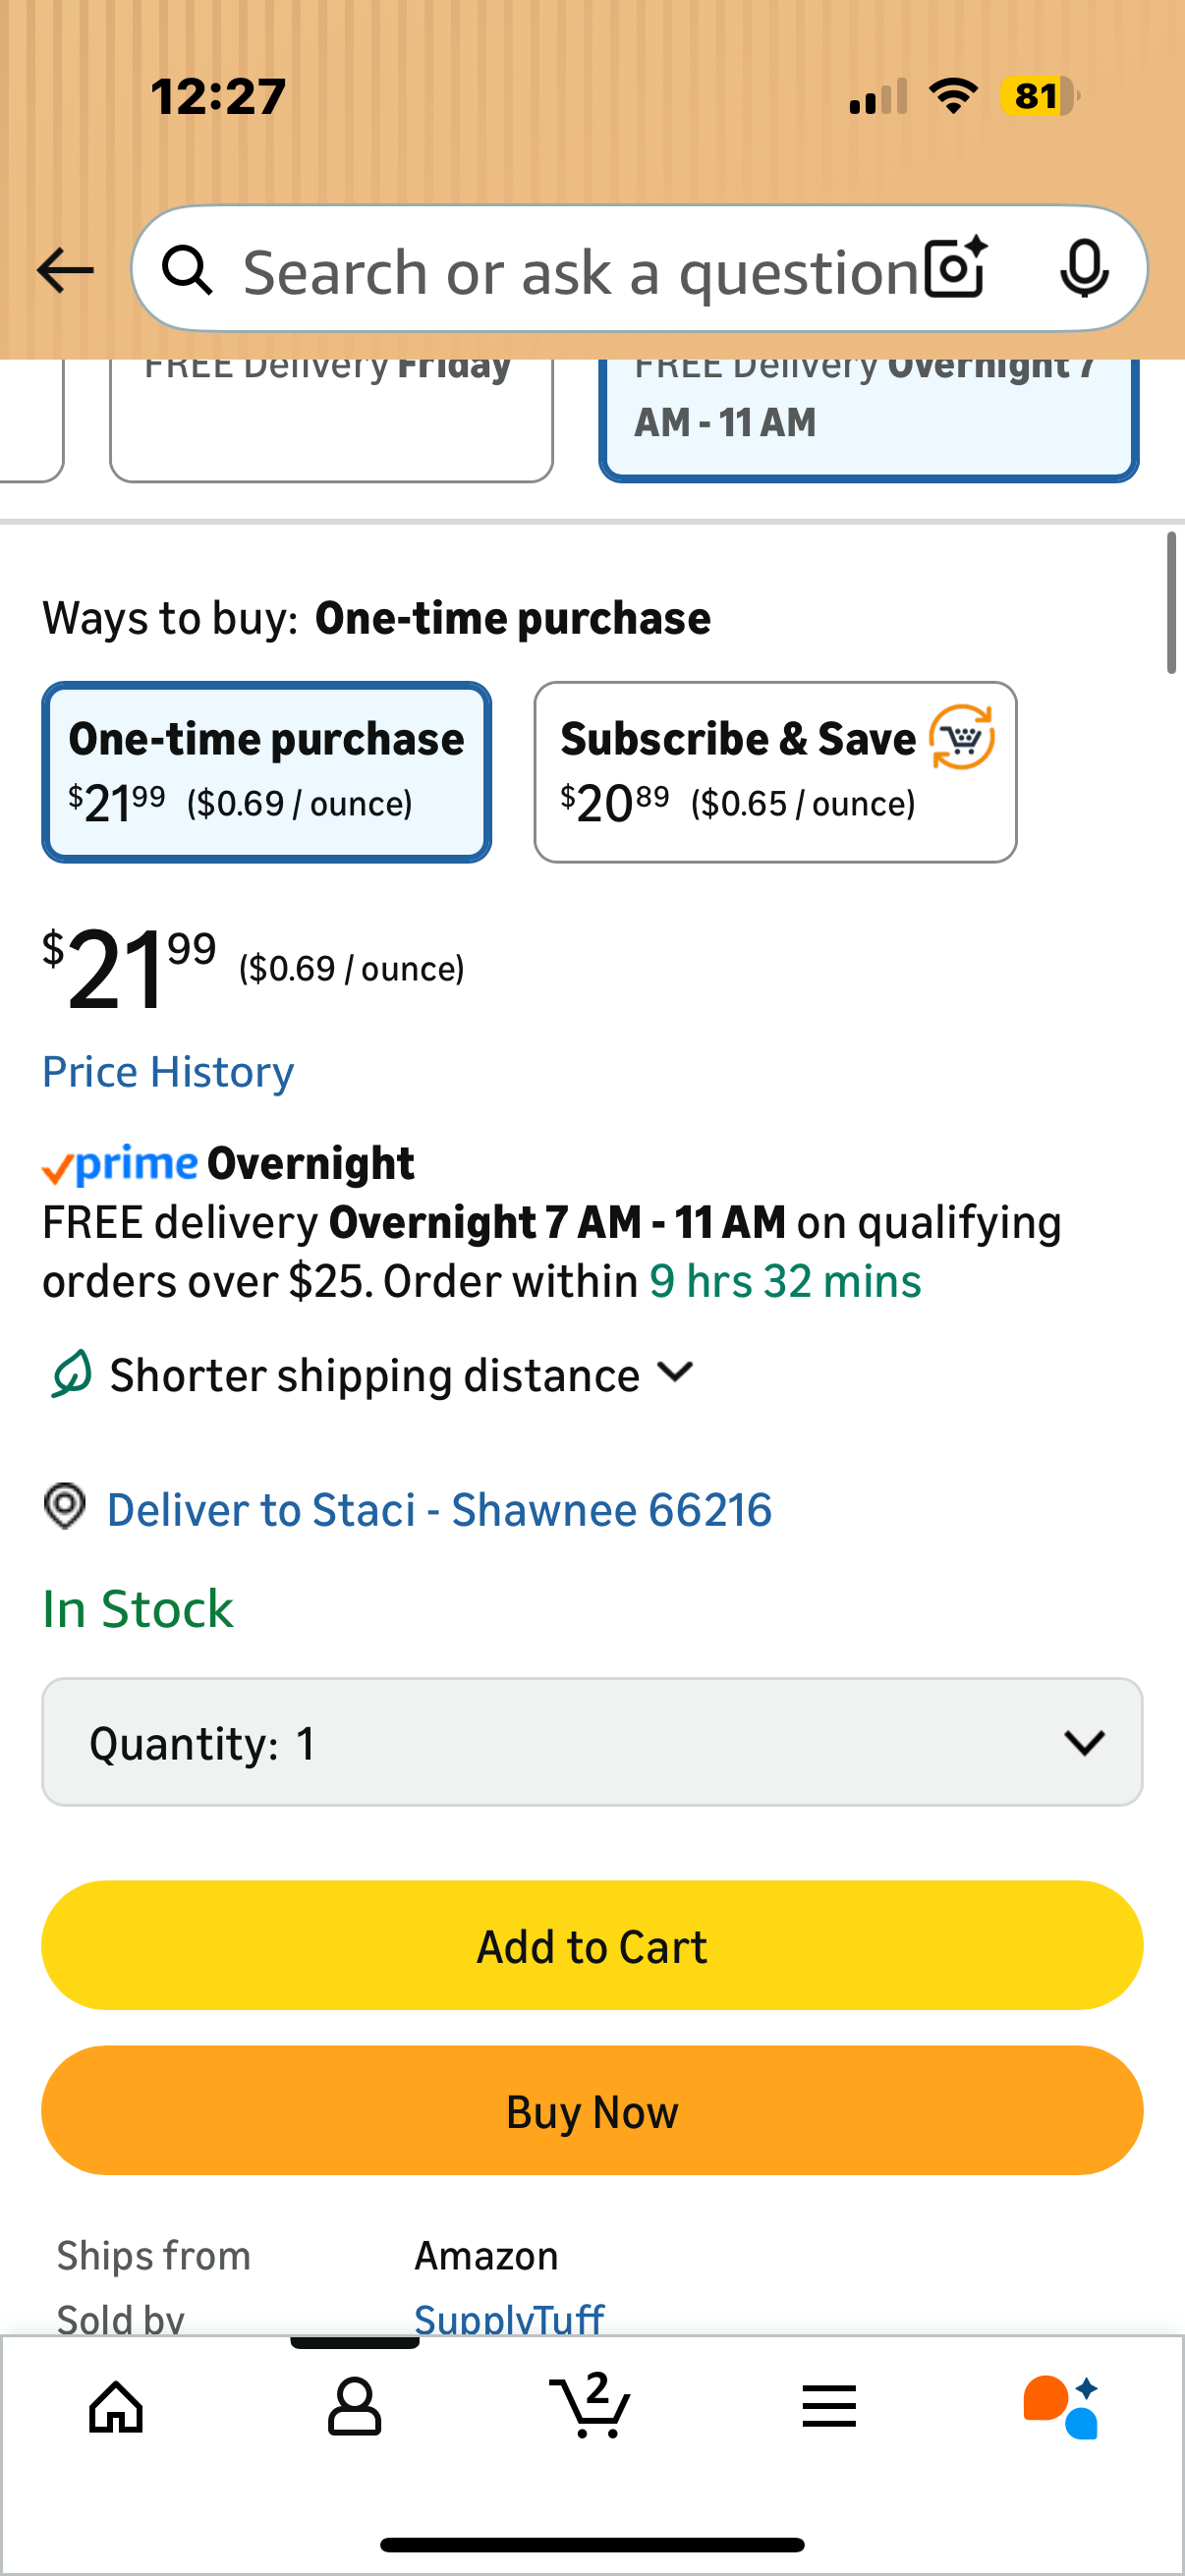Open the Rufus AI assistant icon
1185x2576 pixels.
click(x=1062, y=2406)
